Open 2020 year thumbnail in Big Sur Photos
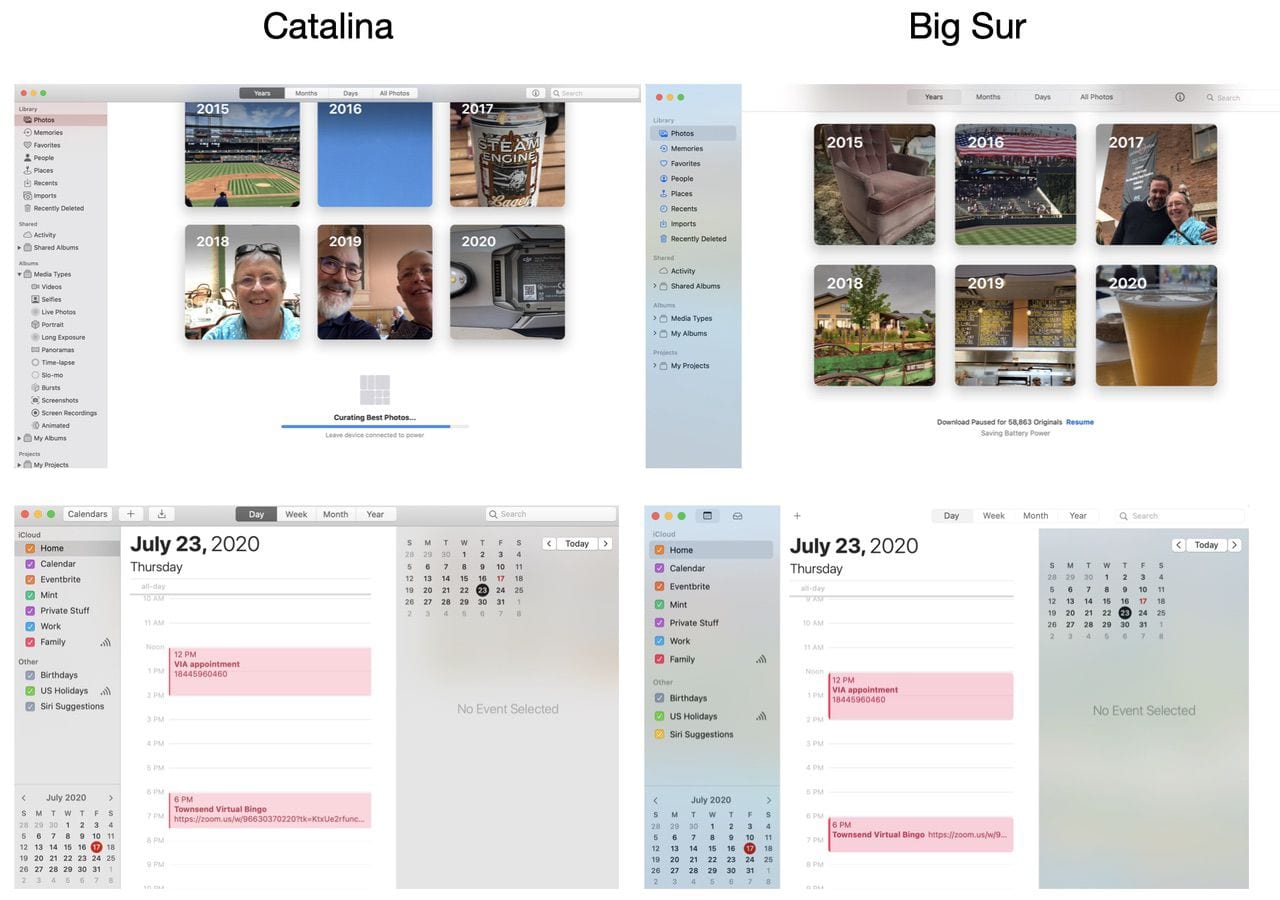Viewport: 1280px width, 900px height. click(x=1156, y=325)
